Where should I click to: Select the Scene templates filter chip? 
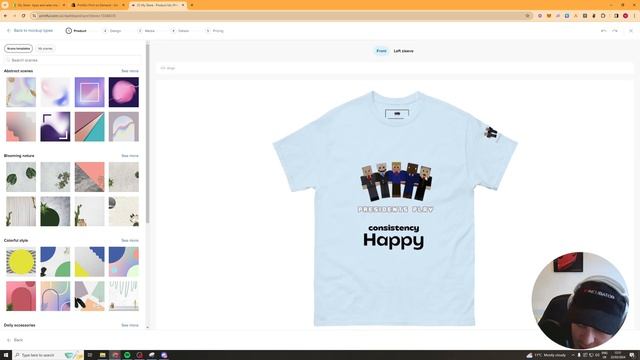point(18,49)
